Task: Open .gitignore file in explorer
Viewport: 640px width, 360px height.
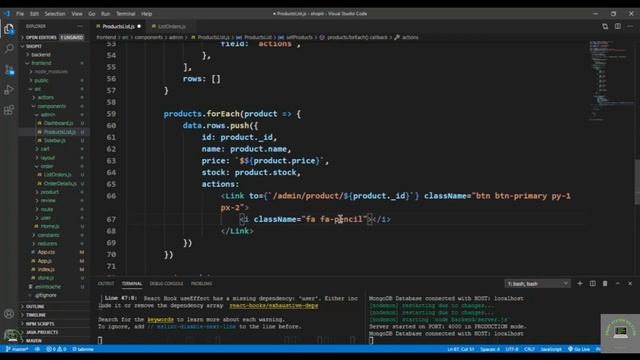Action: [x=45, y=295]
